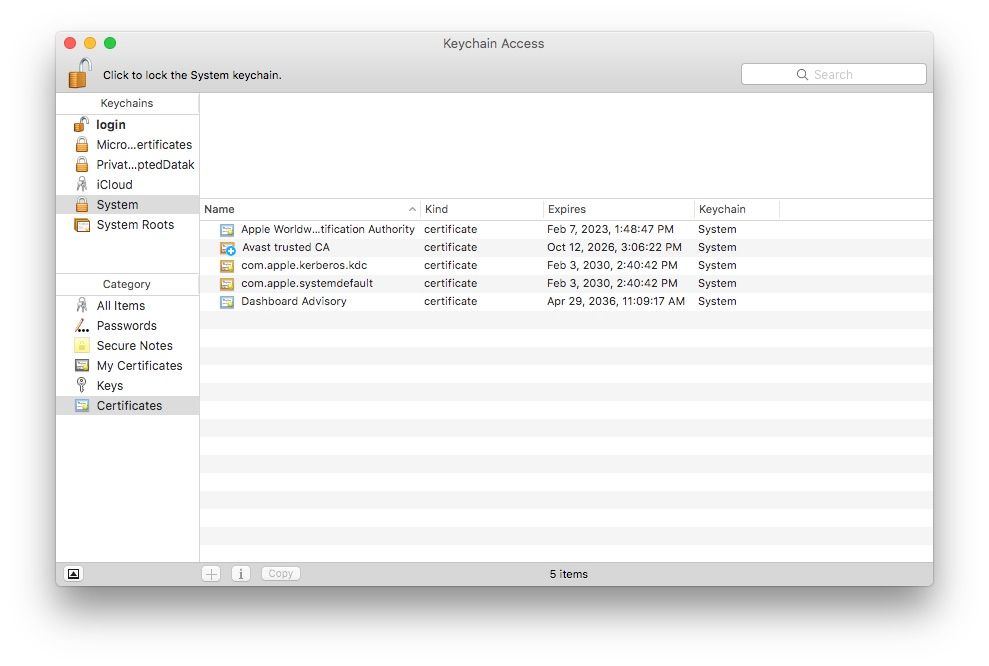Click inside the Search field
Viewport: 989px width, 666px height.
850,74
